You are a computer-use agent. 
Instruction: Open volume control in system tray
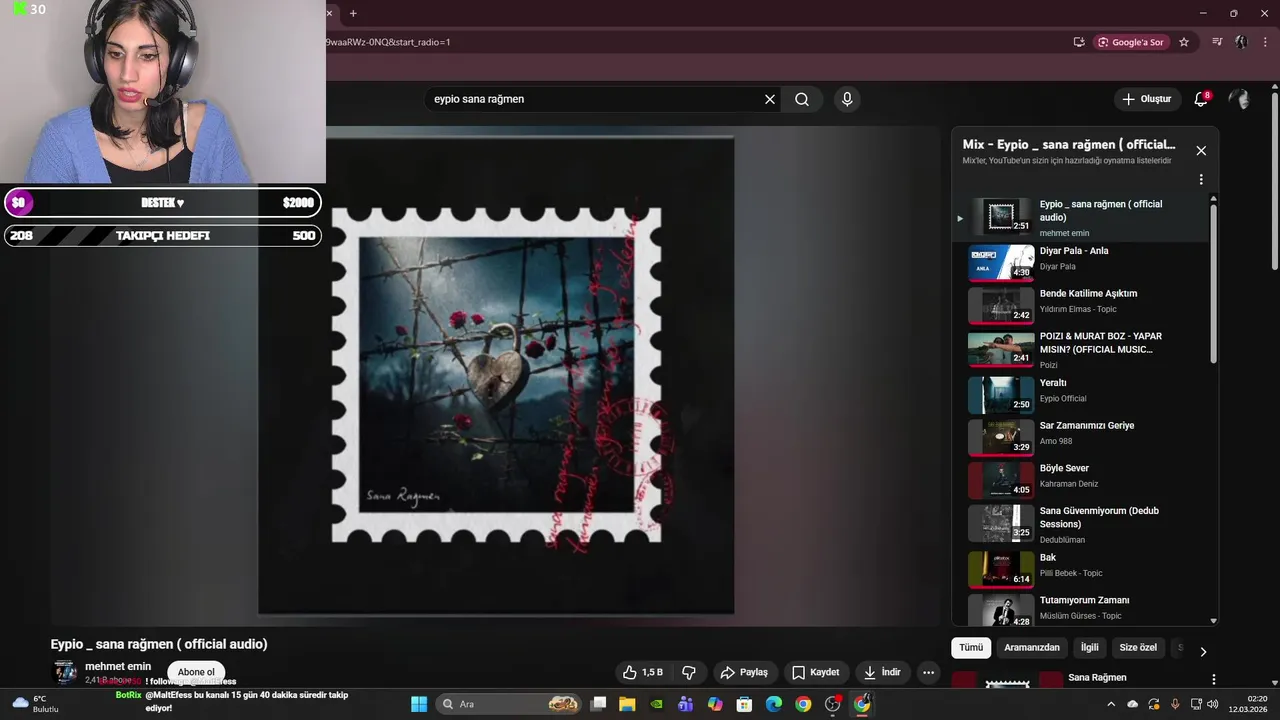1212,704
